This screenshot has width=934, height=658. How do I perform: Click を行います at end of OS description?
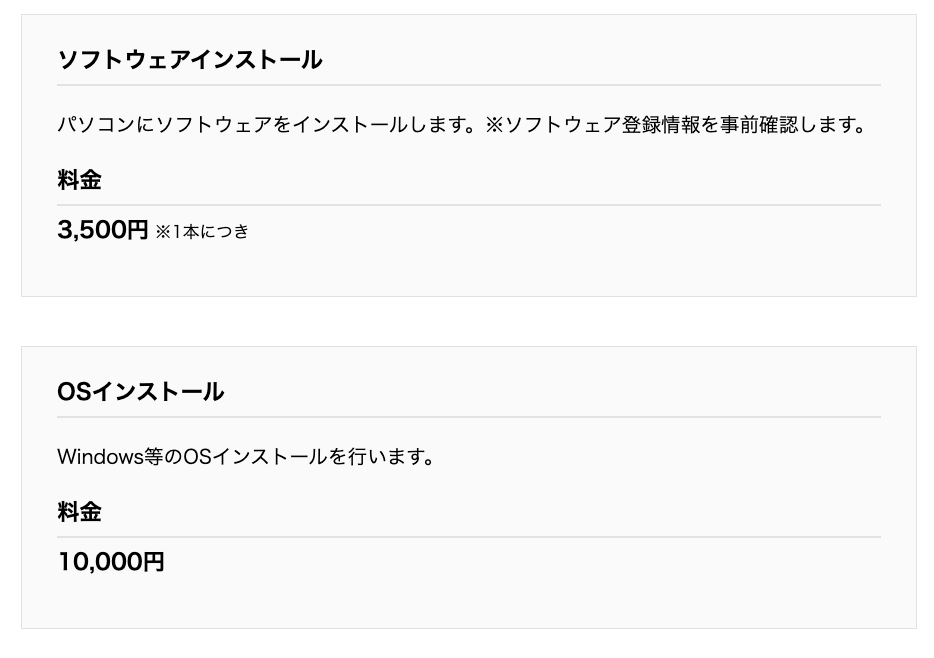tap(380, 458)
